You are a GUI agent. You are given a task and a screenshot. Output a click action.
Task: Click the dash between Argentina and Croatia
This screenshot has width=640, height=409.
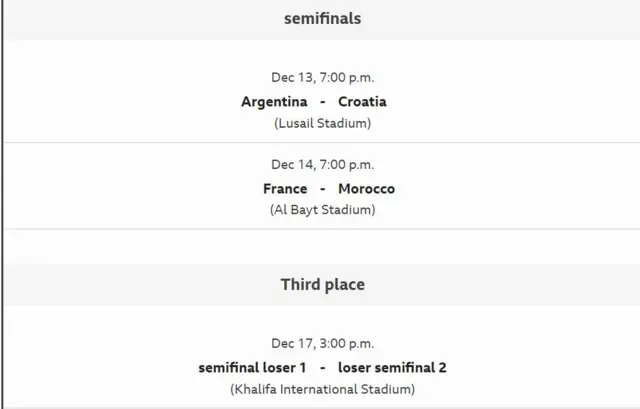[x=322, y=101]
